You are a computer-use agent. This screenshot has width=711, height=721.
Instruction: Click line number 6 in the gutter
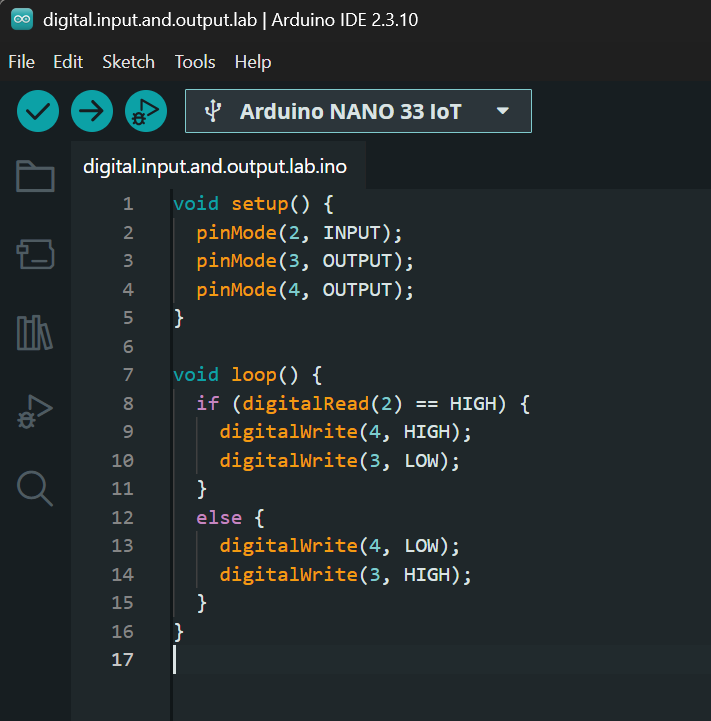tap(128, 347)
